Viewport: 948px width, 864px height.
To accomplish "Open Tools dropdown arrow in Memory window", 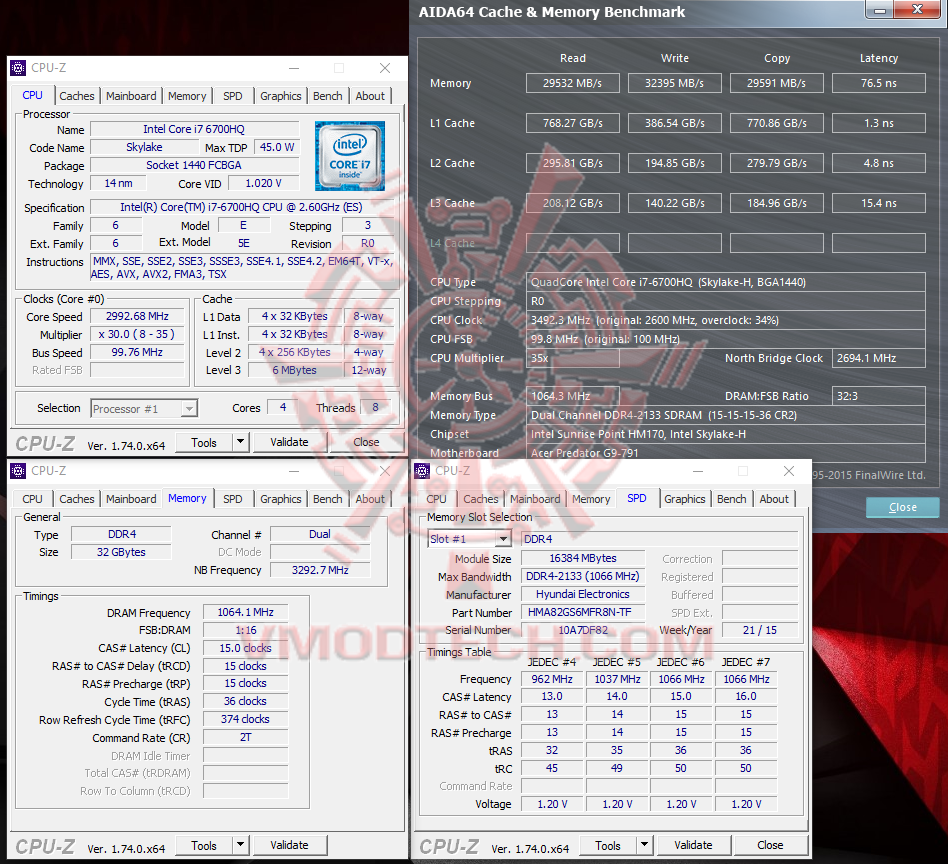I will (x=241, y=845).
